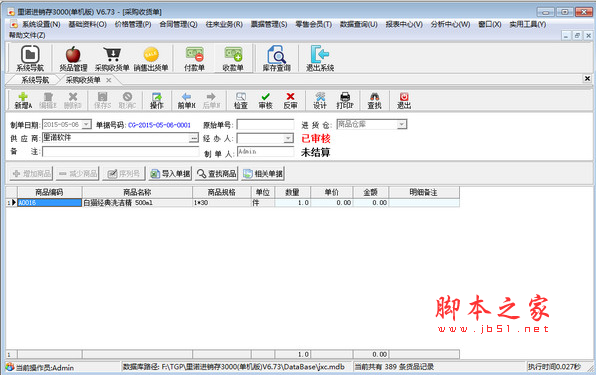Expand 经办人 dropdown

[x=288, y=138]
